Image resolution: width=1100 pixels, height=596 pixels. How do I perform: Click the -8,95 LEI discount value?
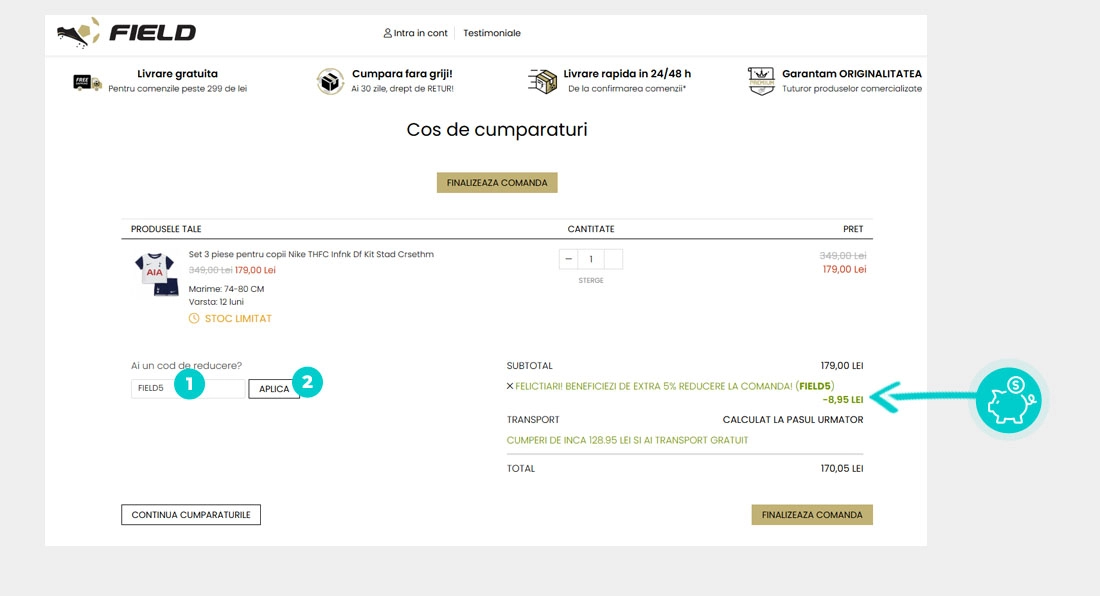843,400
